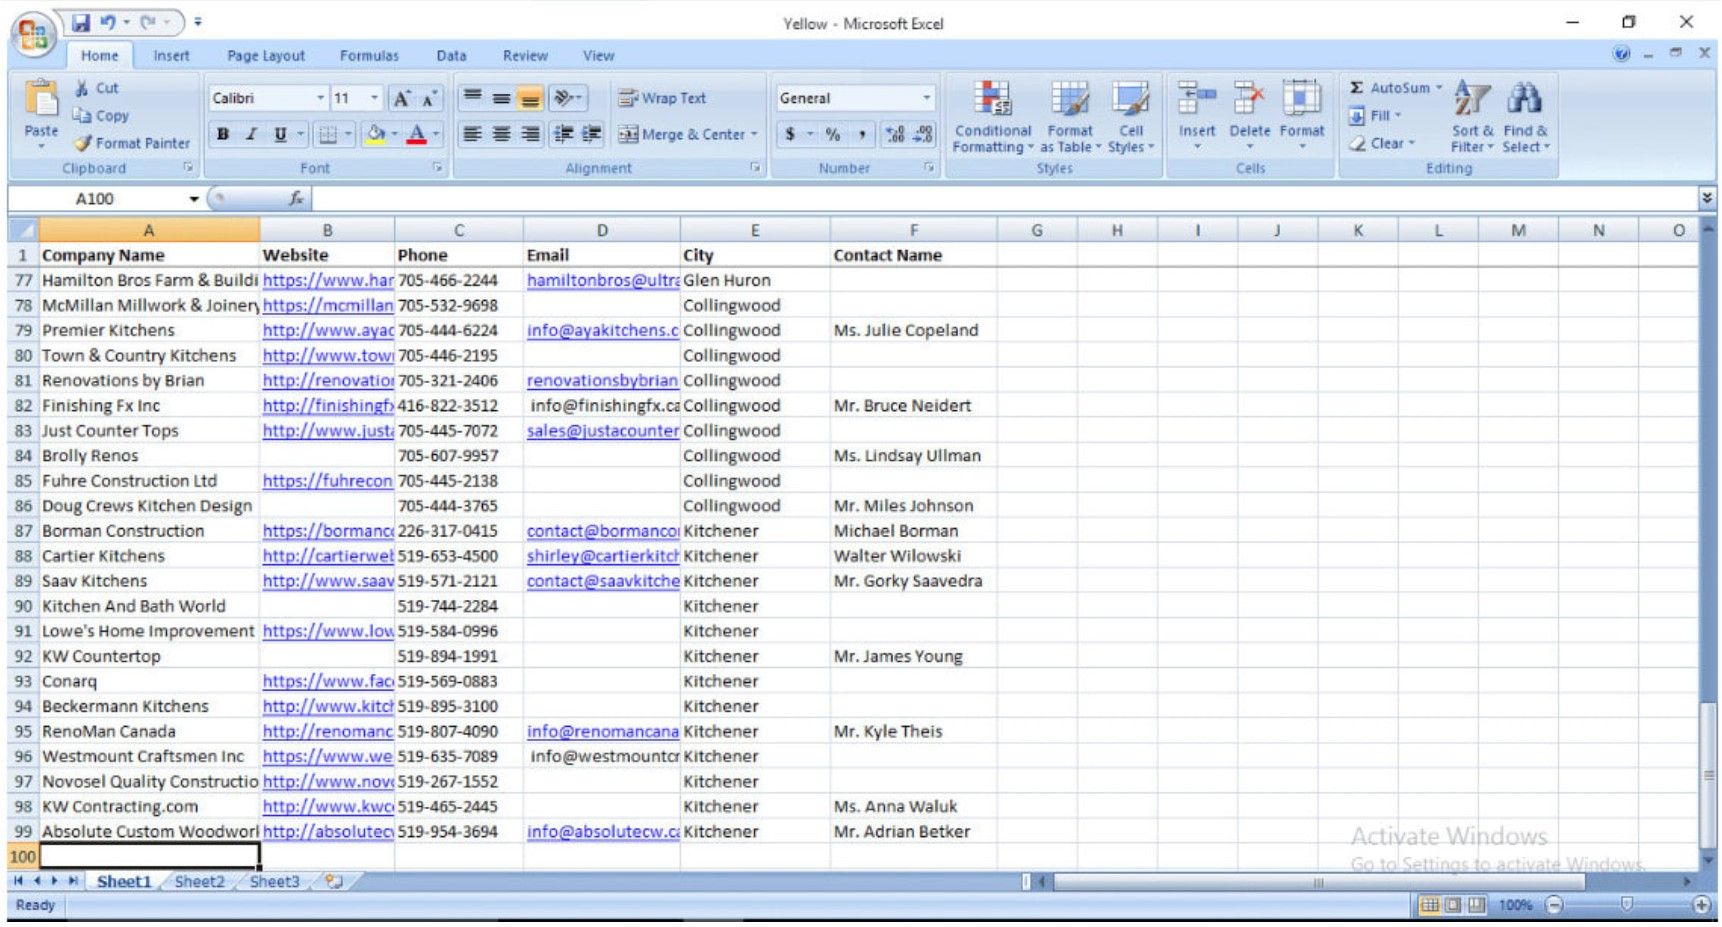Viewport: 1722px width, 927px height.
Task: Switch to the Formulas ribbon tab
Action: point(368,56)
